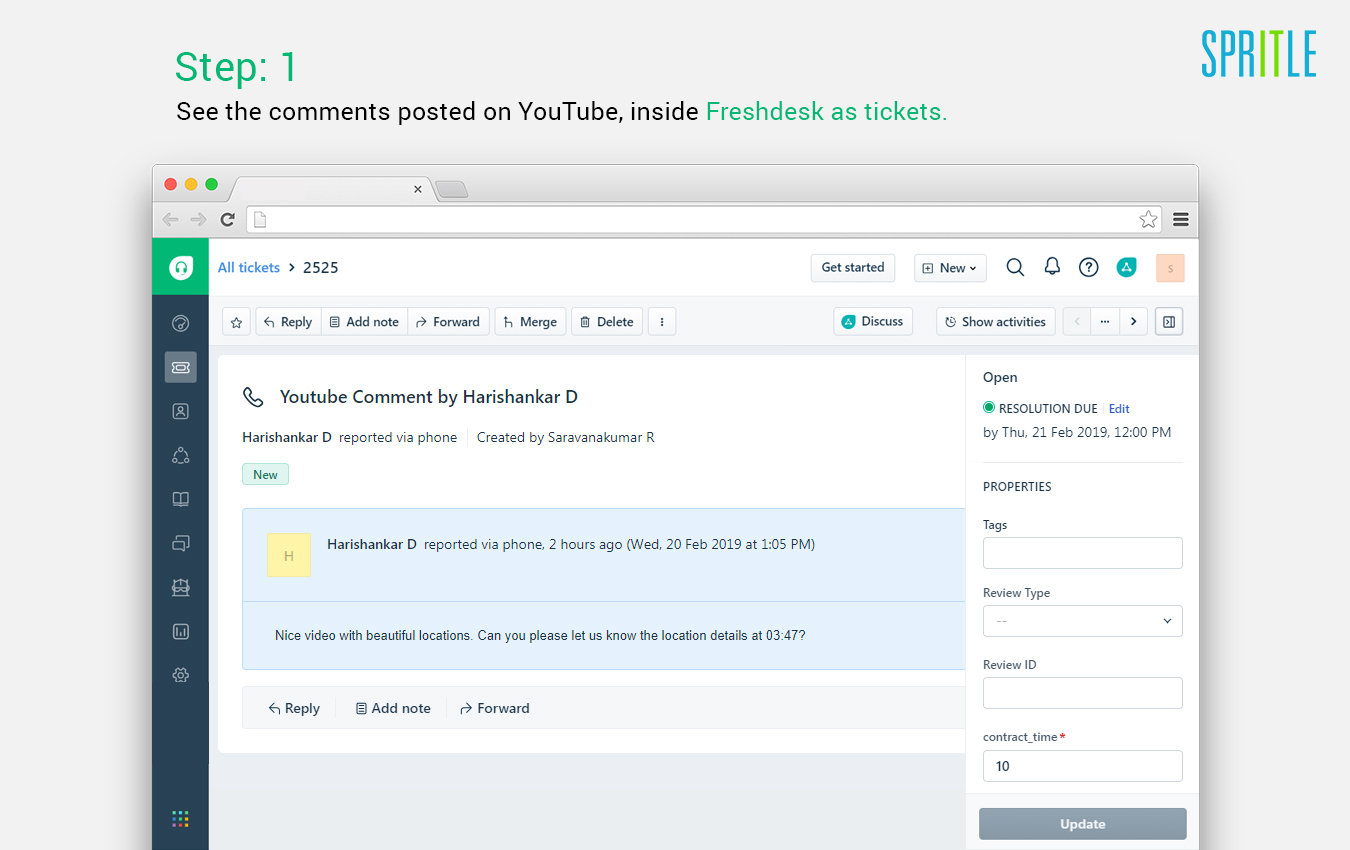Open the more actions vertical dots menu
This screenshot has height=850, width=1350.
pos(662,322)
